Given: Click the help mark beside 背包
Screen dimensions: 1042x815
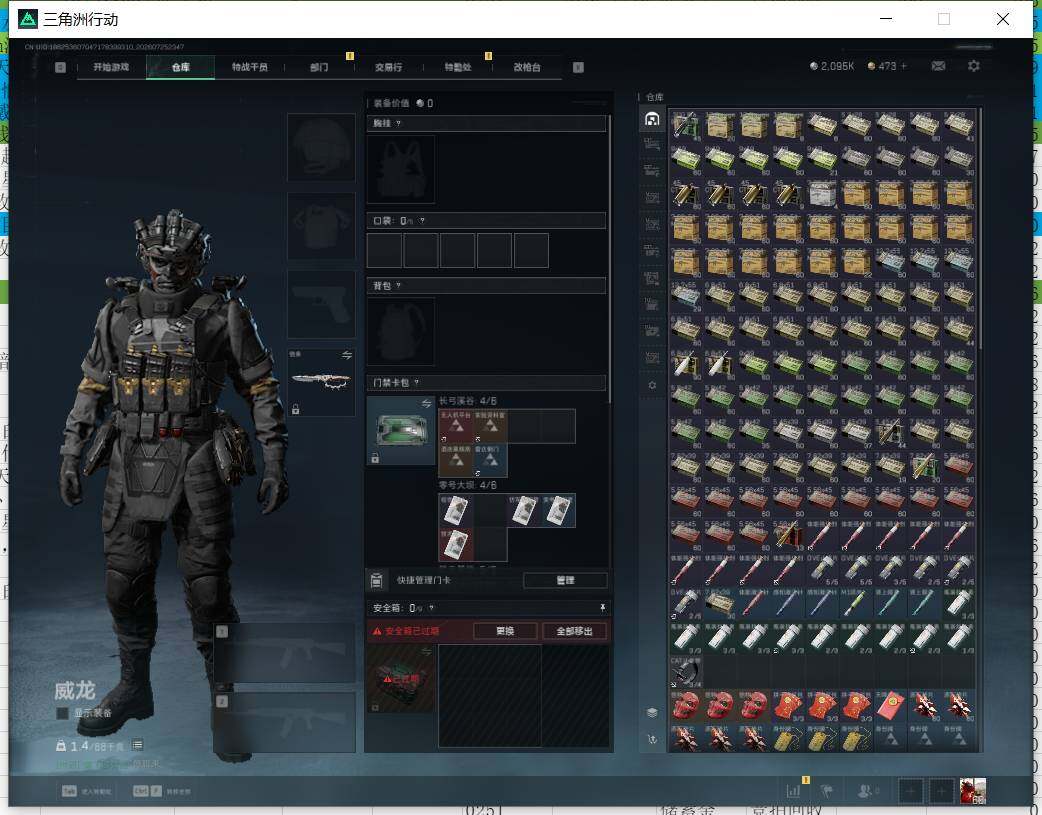Looking at the screenshot, I should [x=398, y=286].
